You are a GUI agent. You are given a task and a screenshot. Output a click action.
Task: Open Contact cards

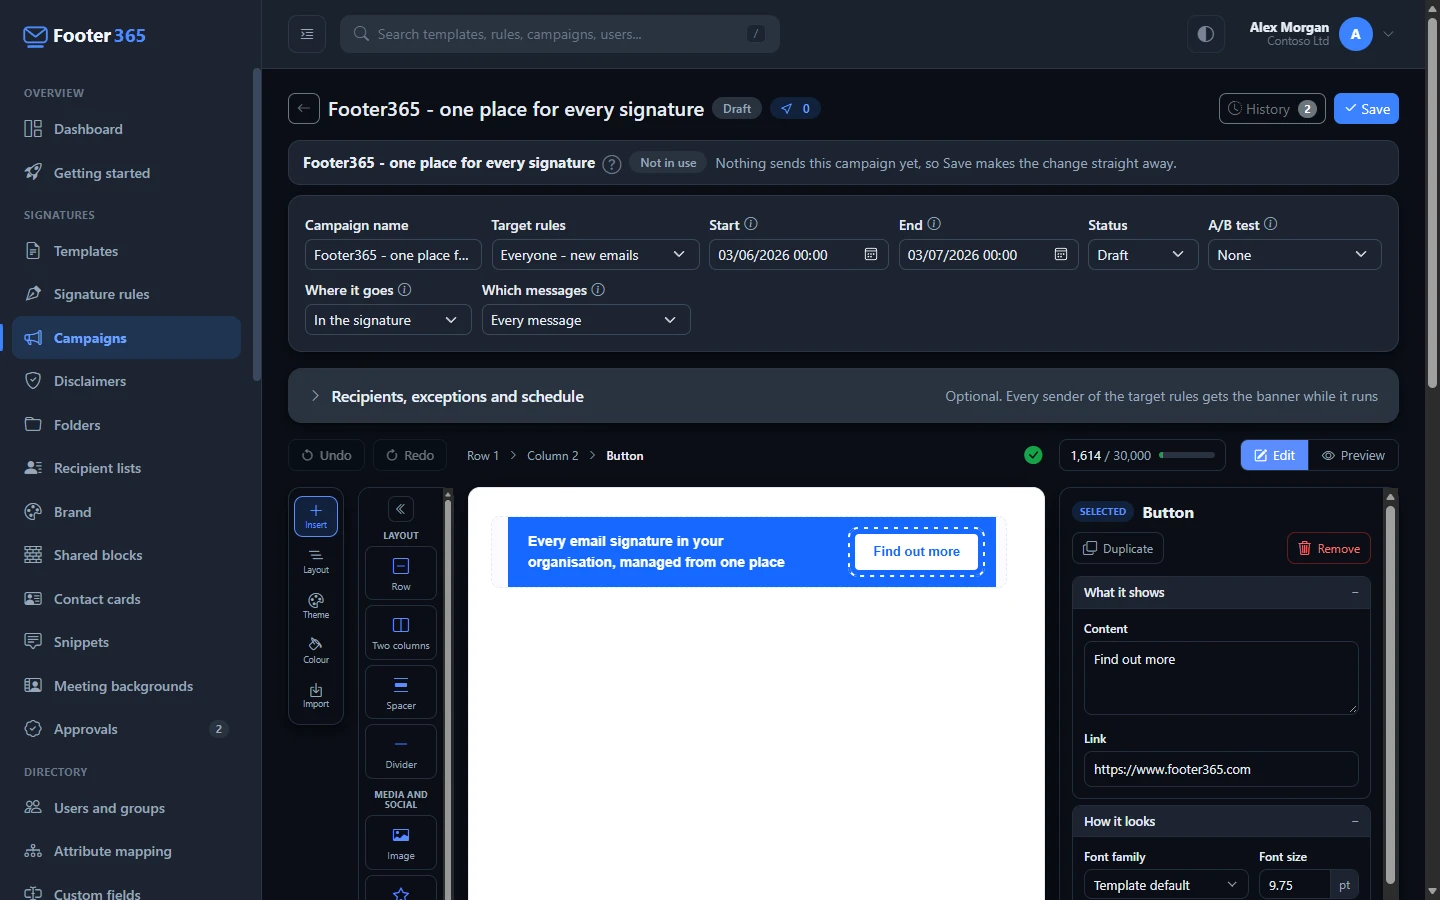126,599
